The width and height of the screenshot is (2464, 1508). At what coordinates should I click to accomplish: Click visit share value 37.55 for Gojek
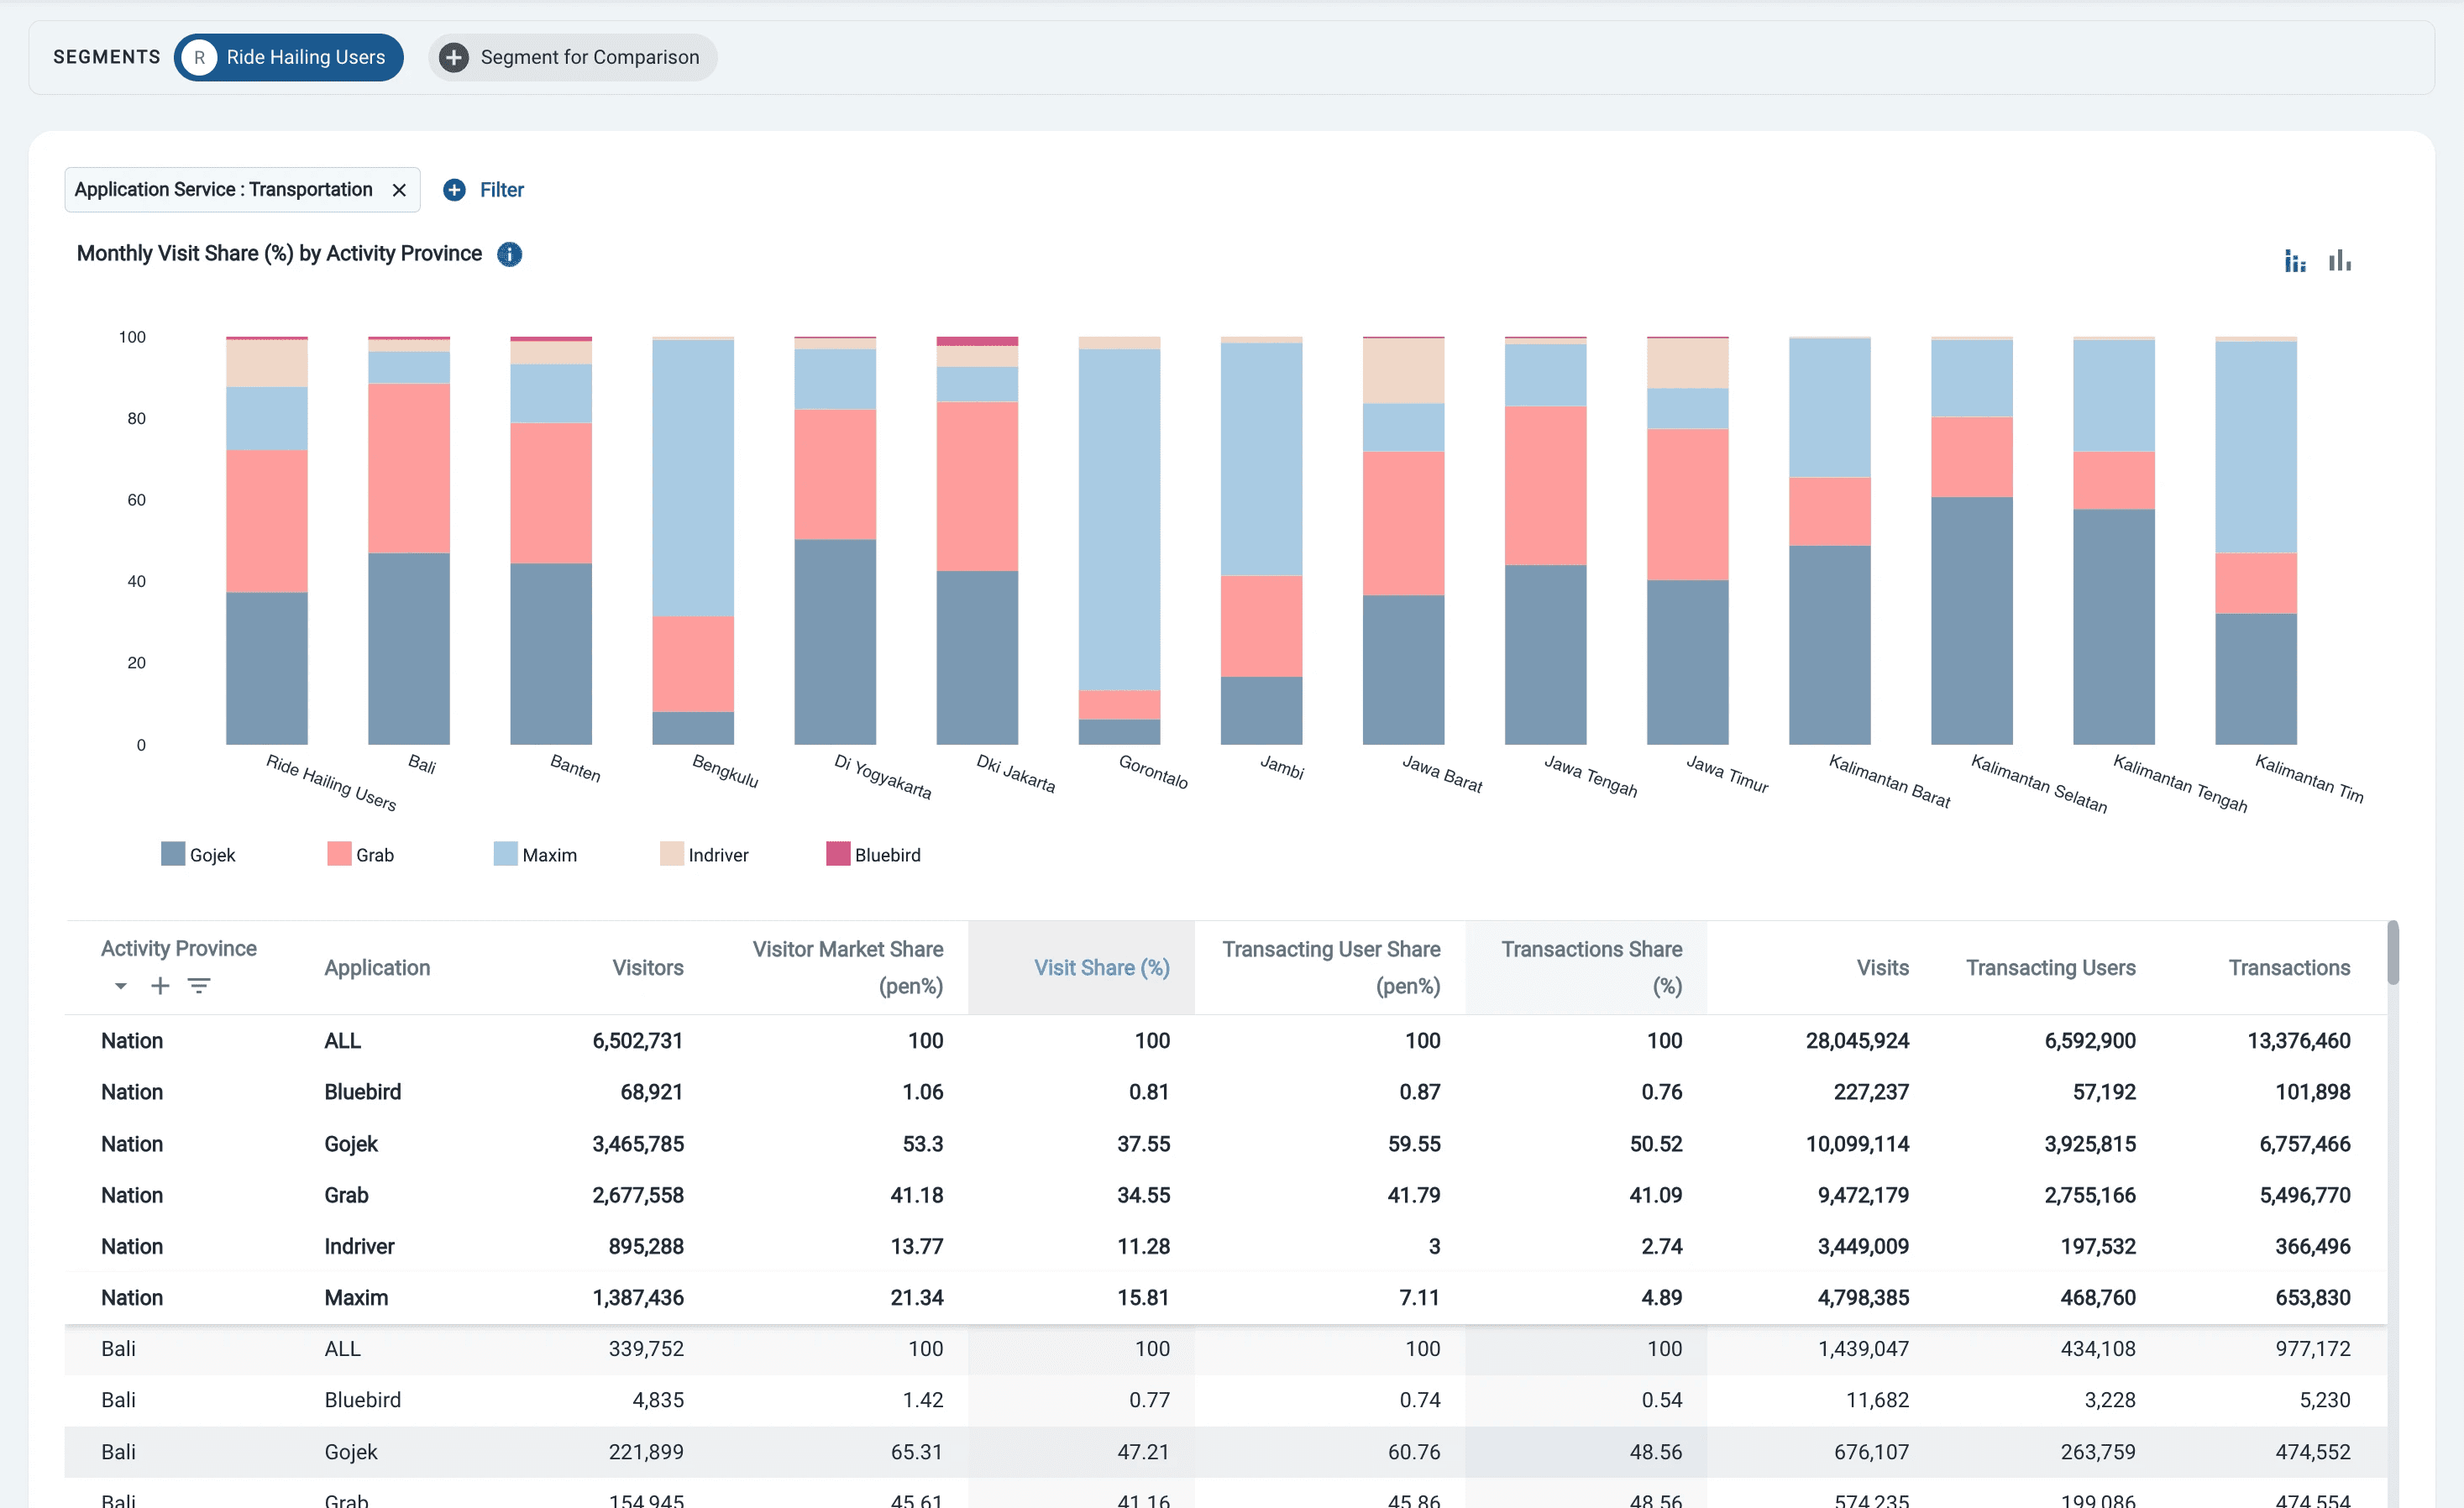1143,1143
